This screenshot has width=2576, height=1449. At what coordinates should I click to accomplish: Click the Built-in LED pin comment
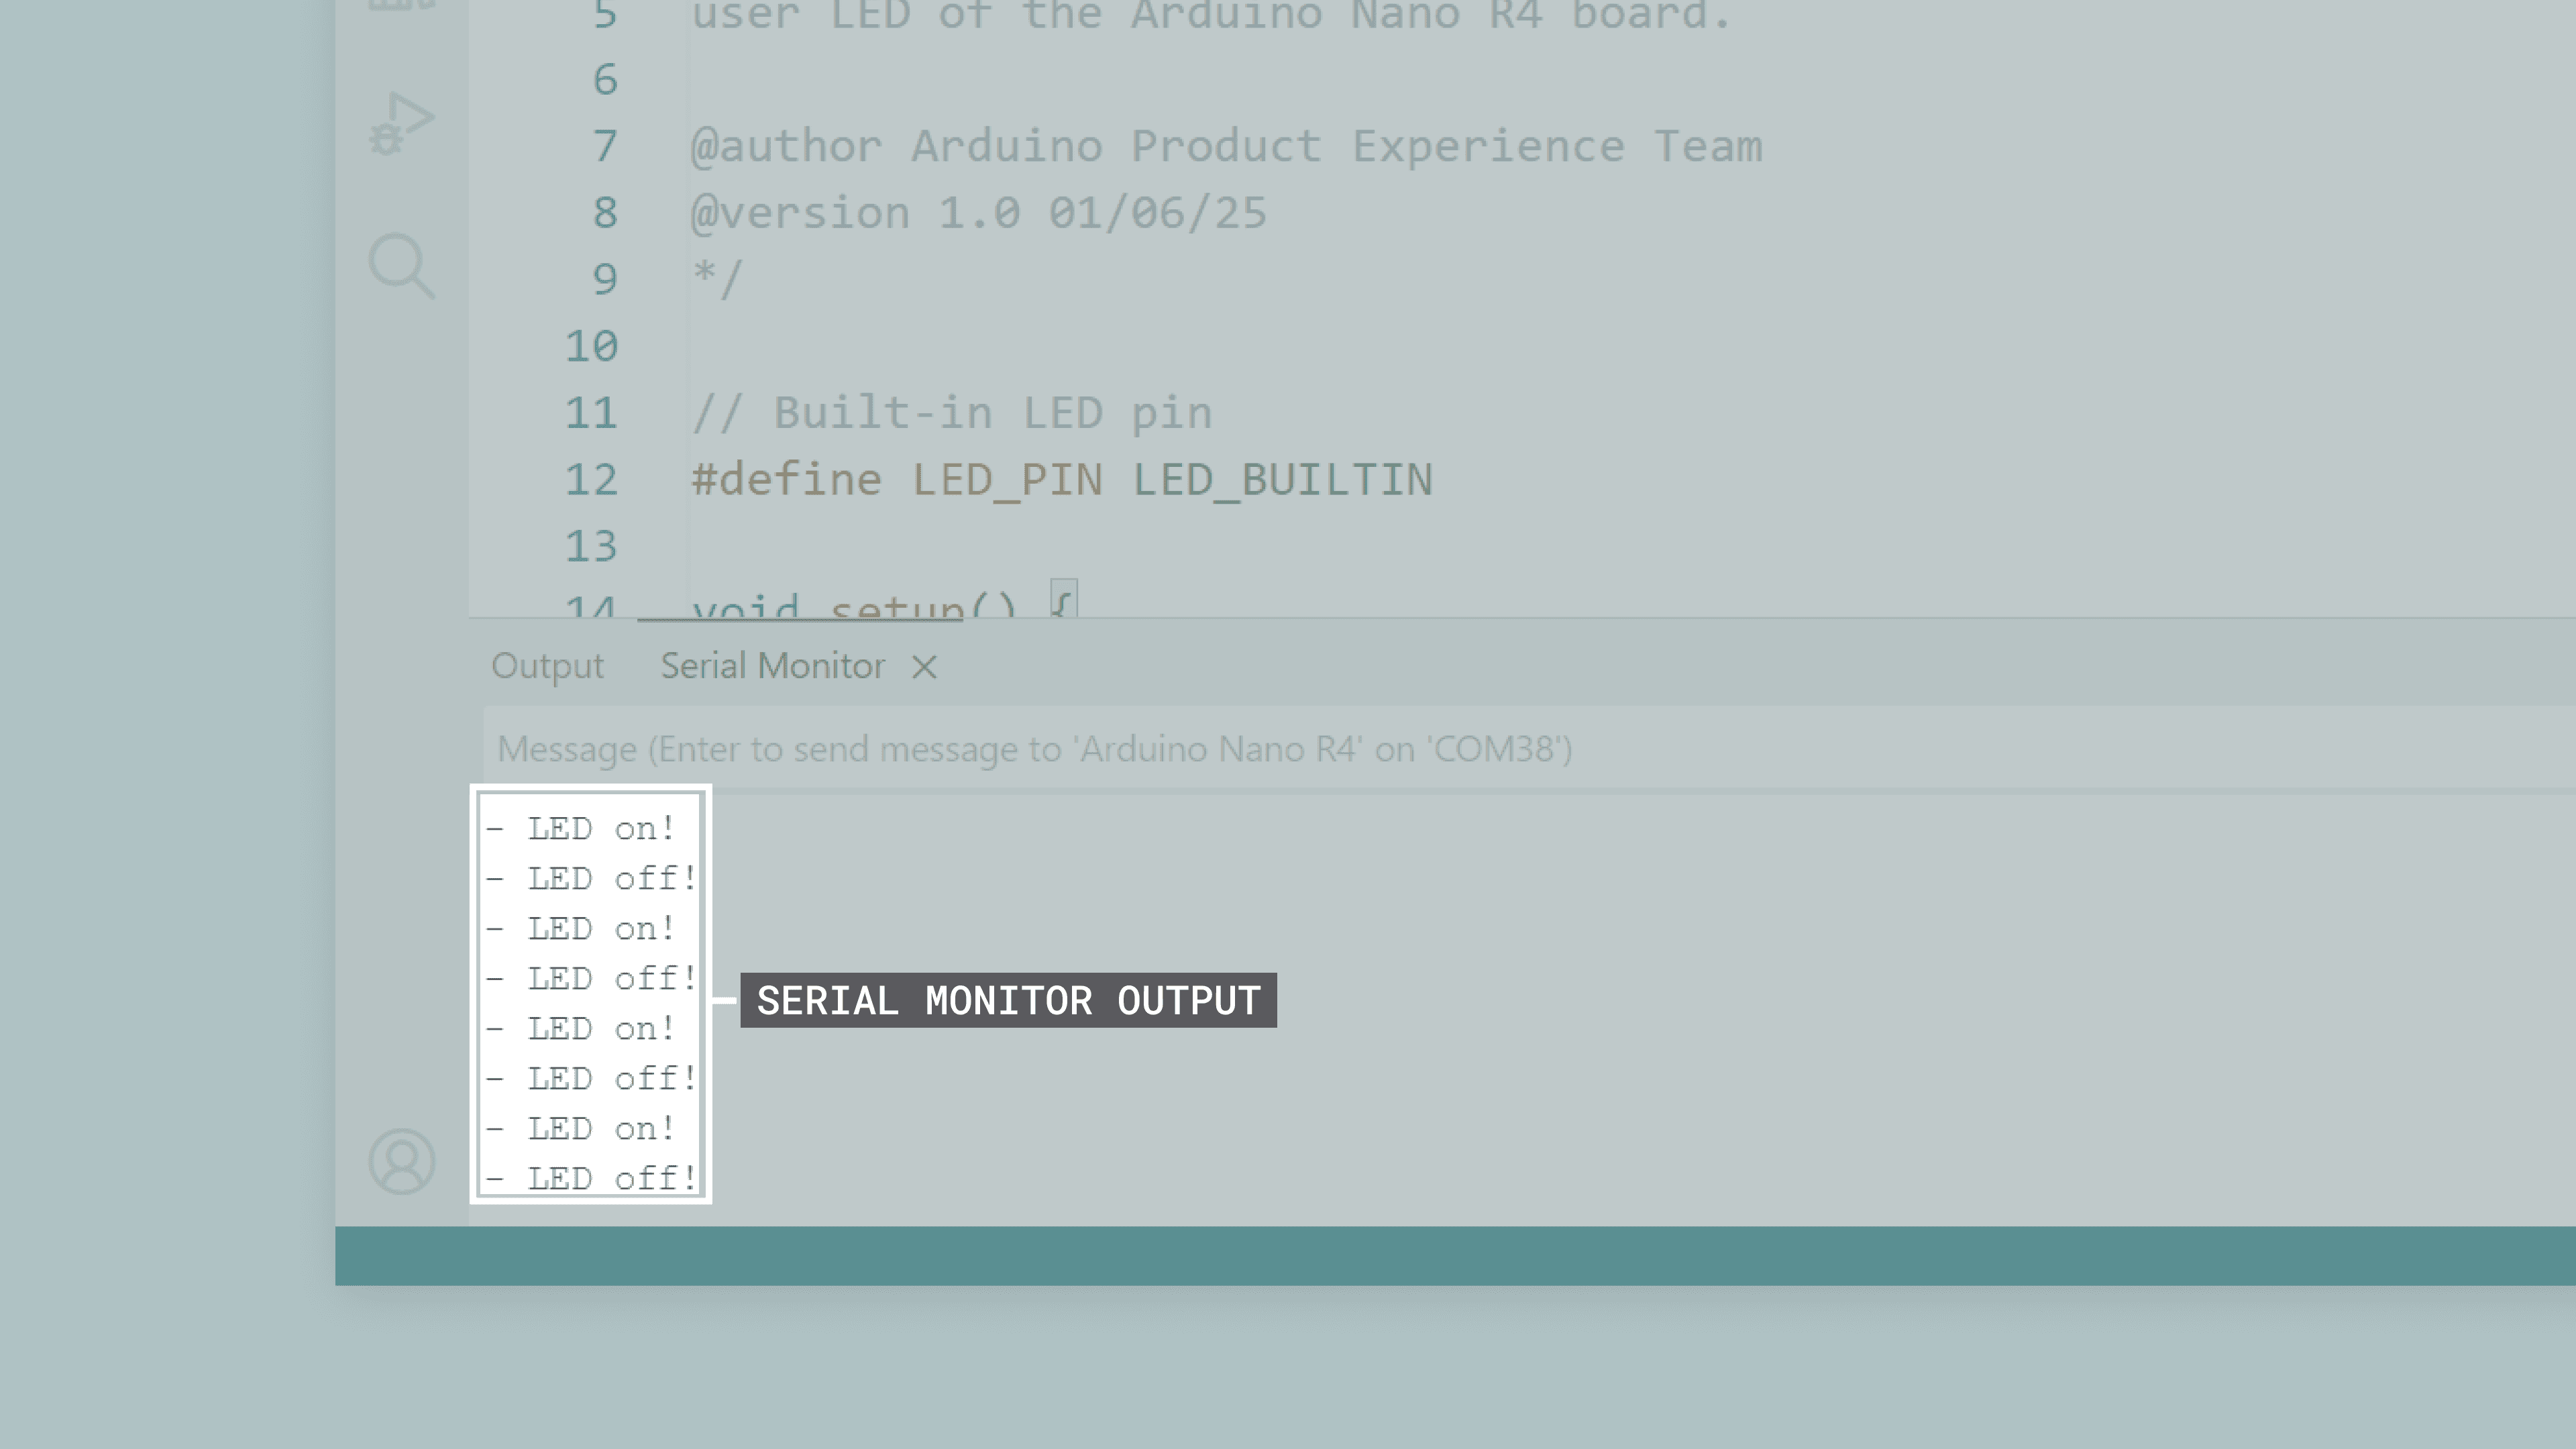pyautogui.click(x=951, y=413)
